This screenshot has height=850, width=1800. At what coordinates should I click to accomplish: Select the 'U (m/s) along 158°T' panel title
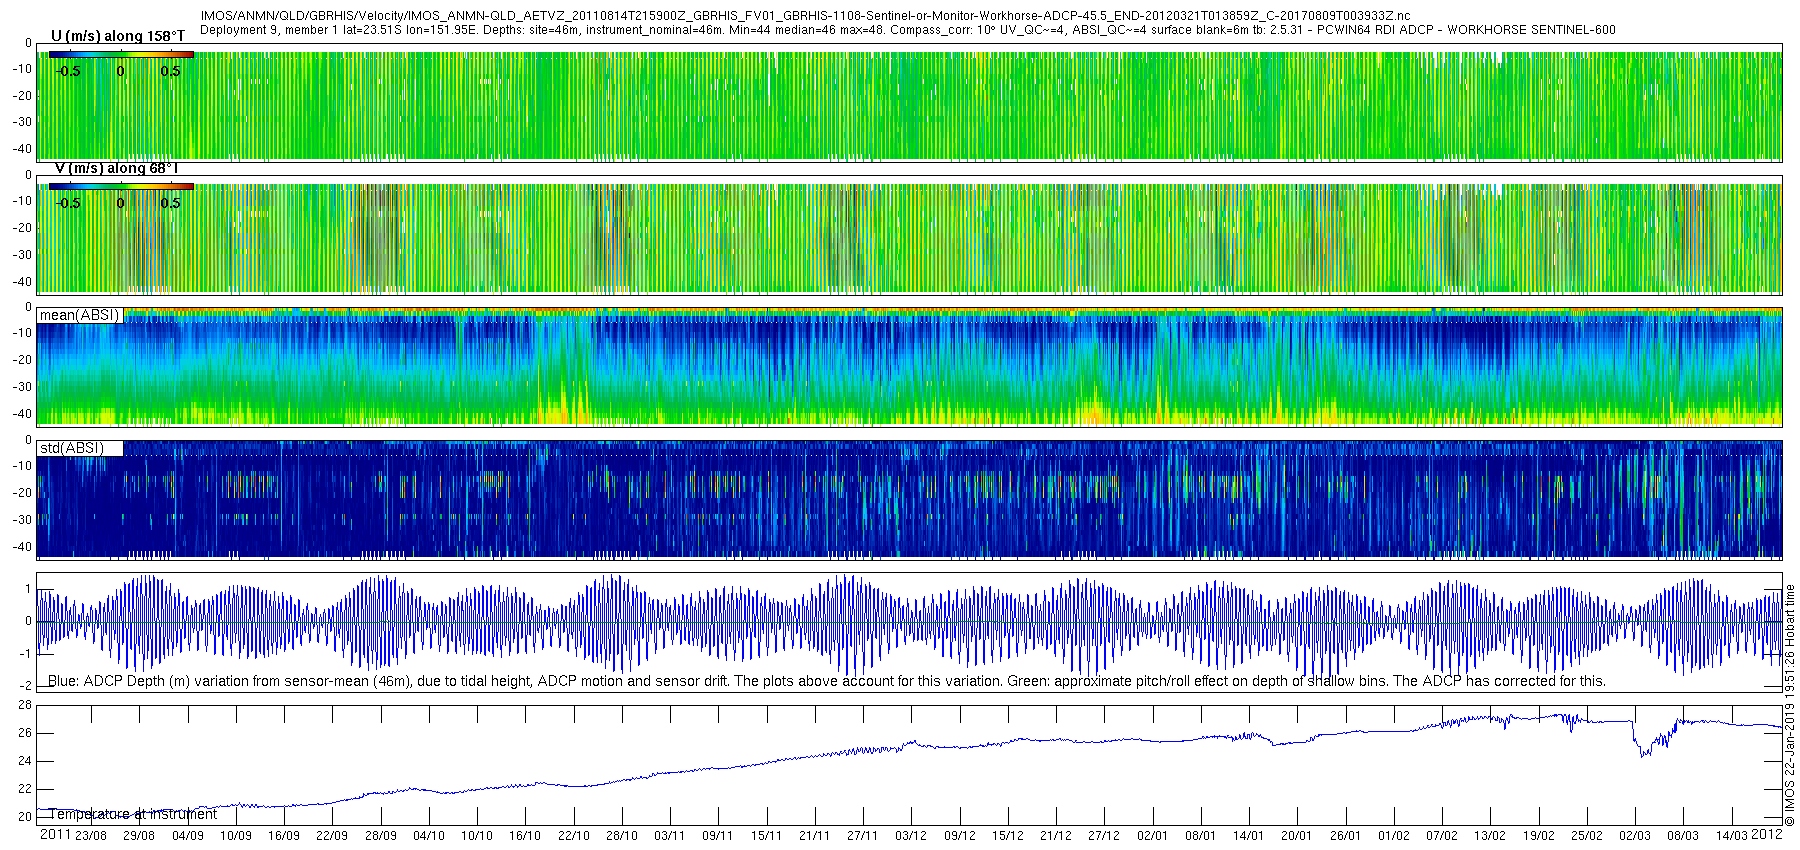(118, 36)
